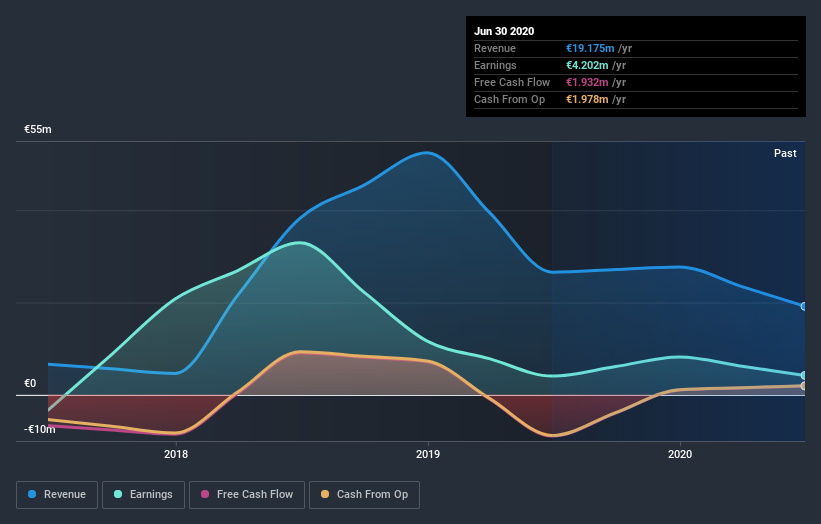Toggle the Revenue legend button

point(57,495)
